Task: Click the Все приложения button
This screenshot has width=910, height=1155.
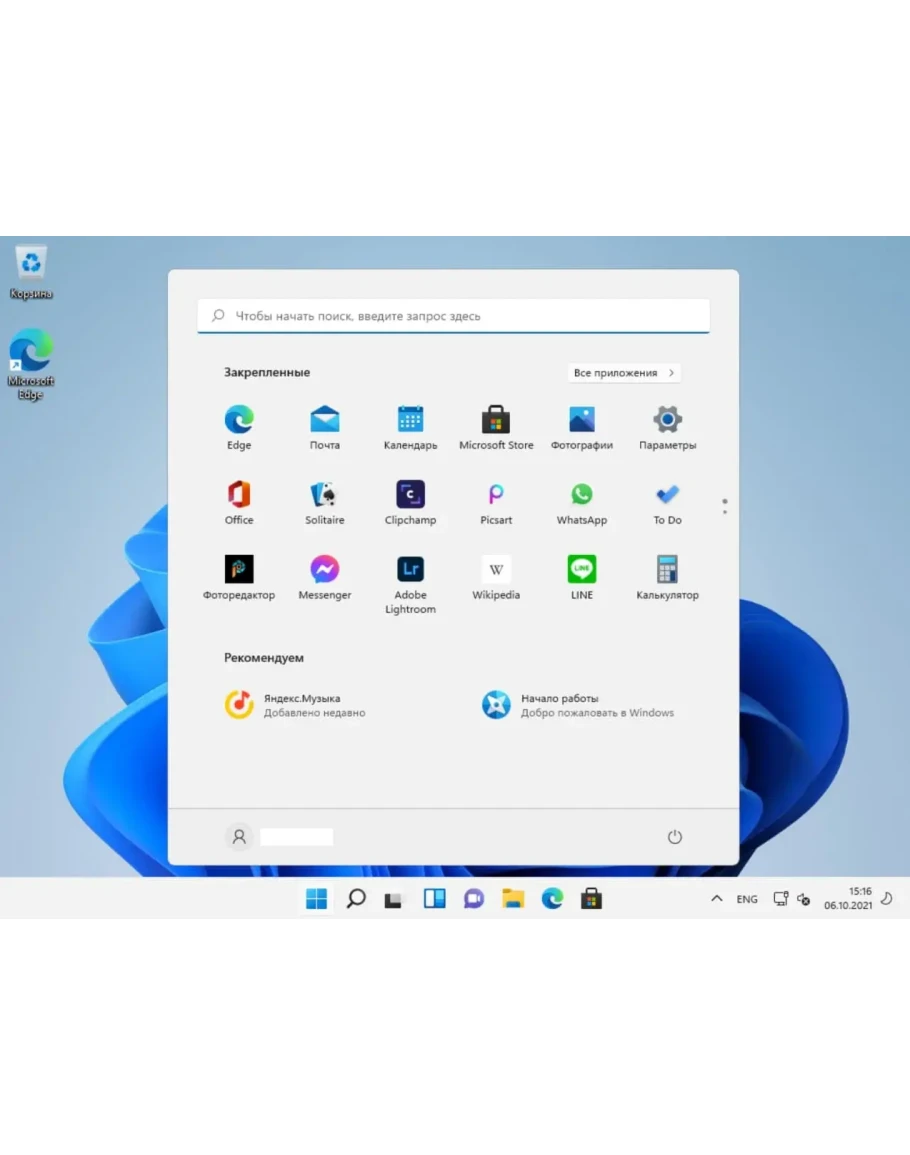Action: tap(624, 373)
